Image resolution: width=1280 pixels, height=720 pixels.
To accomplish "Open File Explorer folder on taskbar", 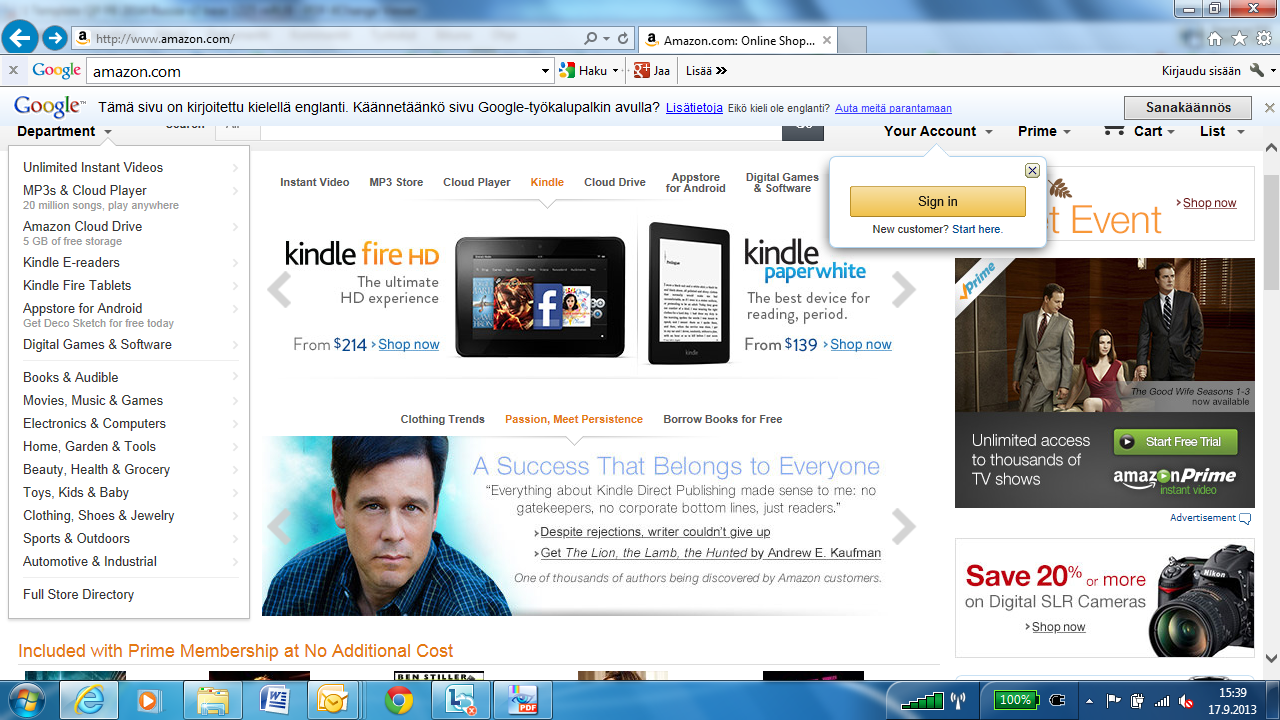I will [213, 700].
